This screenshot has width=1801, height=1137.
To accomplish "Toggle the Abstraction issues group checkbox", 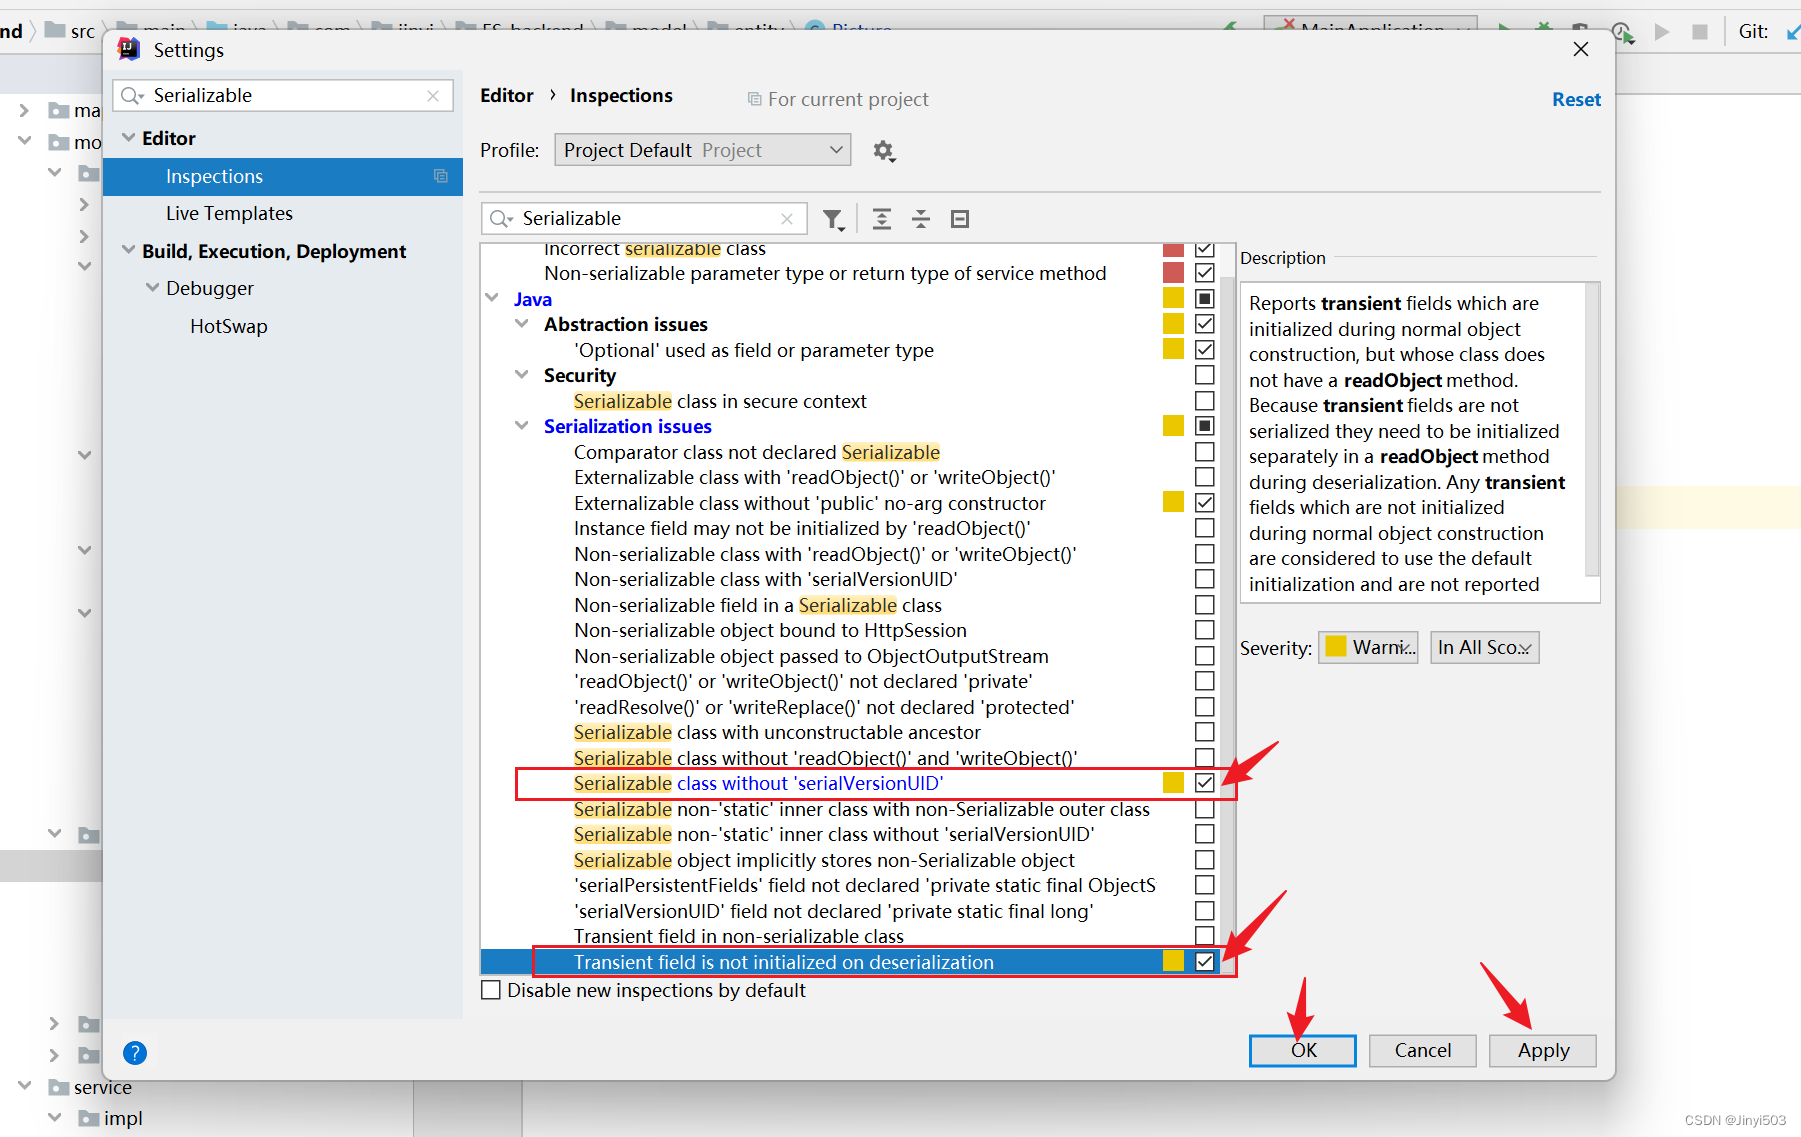I will click(1205, 324).
